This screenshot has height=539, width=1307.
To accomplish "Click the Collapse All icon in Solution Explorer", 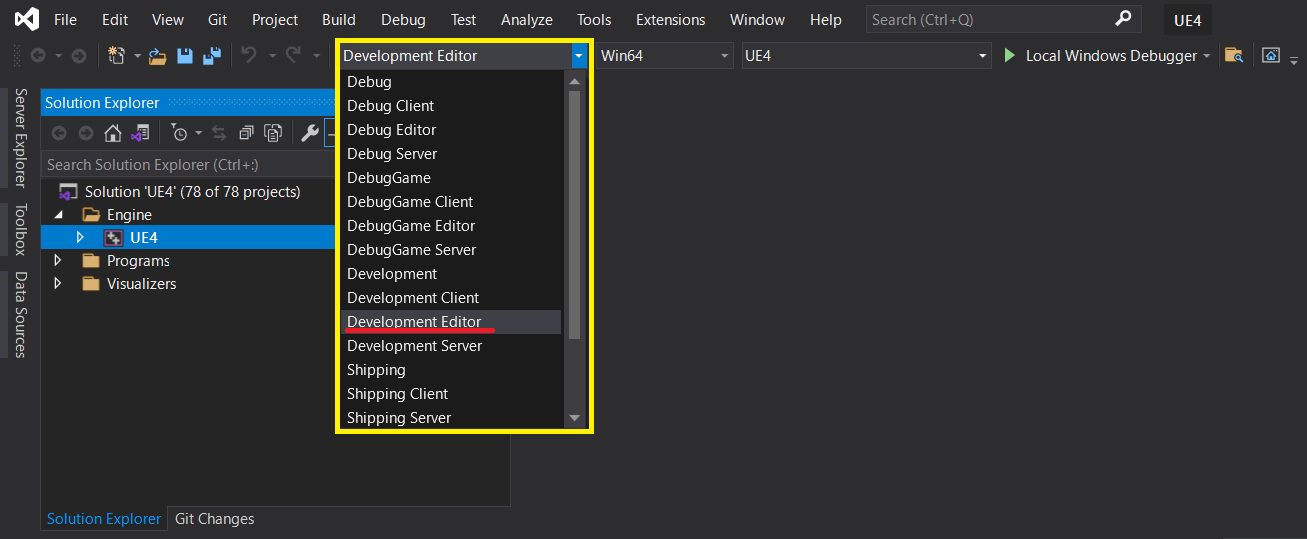I will (x=246, y=133).
